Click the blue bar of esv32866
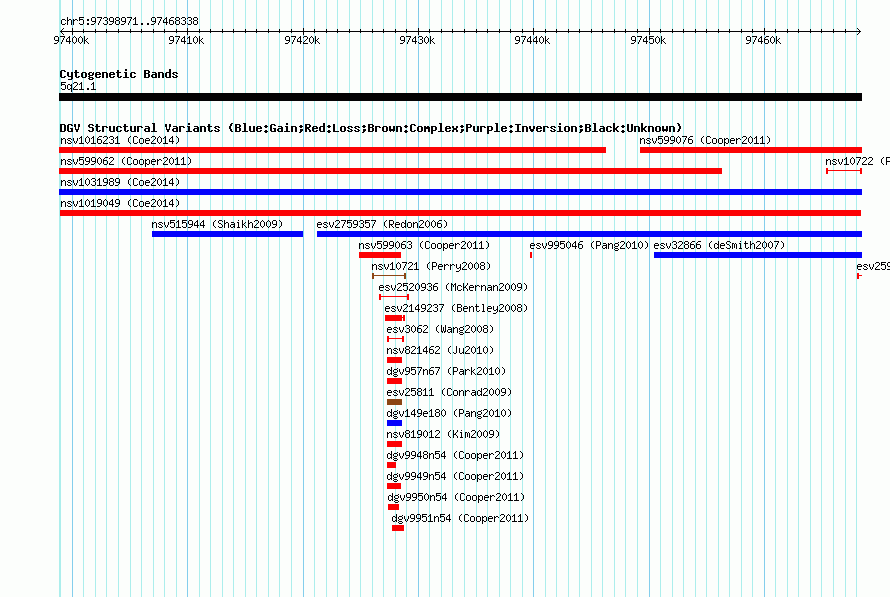The width and height of the screenshot is (890, 597). (758, 255)
